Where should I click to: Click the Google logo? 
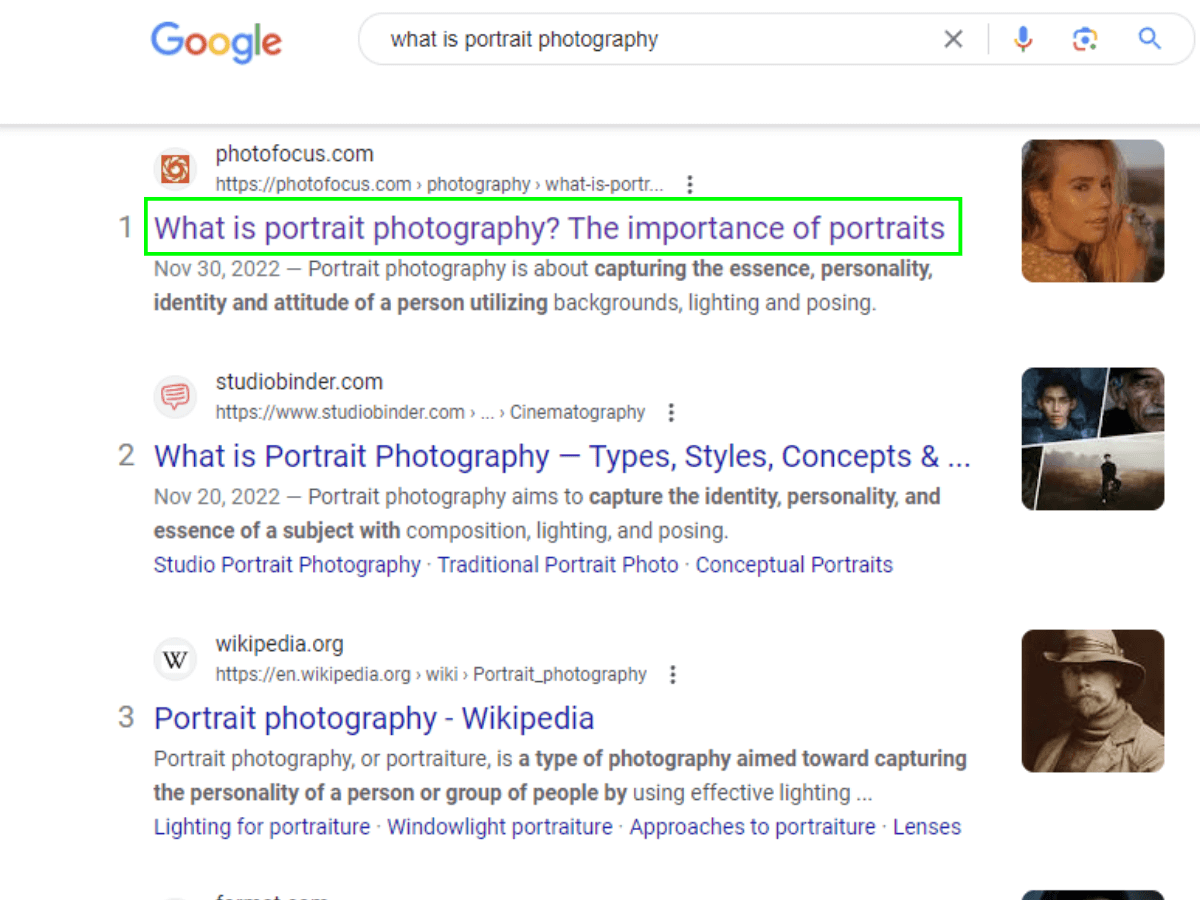216,41
